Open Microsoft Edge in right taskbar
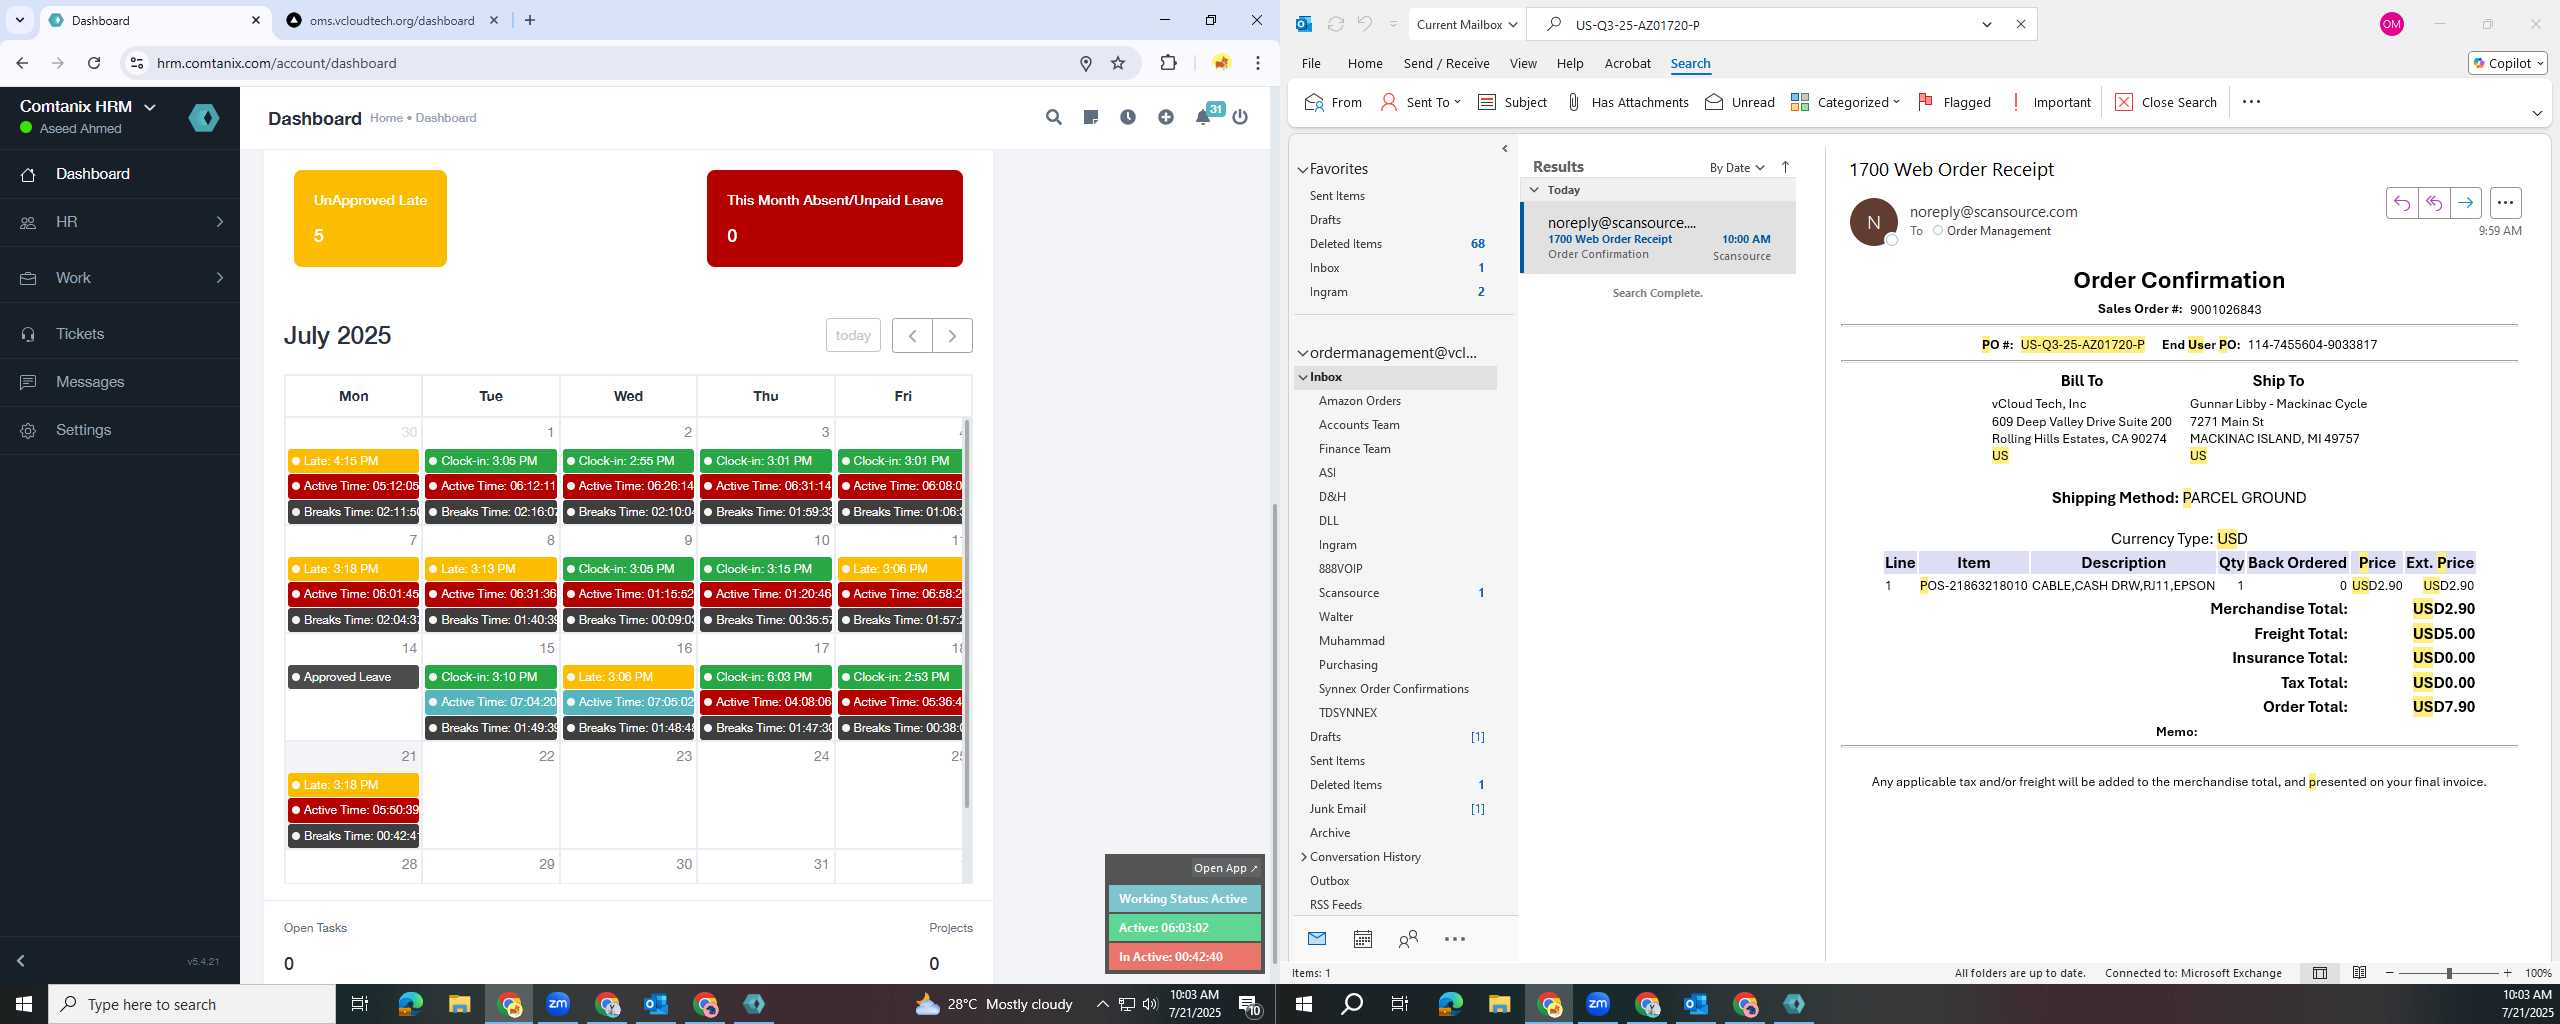Screen dimensions: 2560x1024 point(1450,1004)
